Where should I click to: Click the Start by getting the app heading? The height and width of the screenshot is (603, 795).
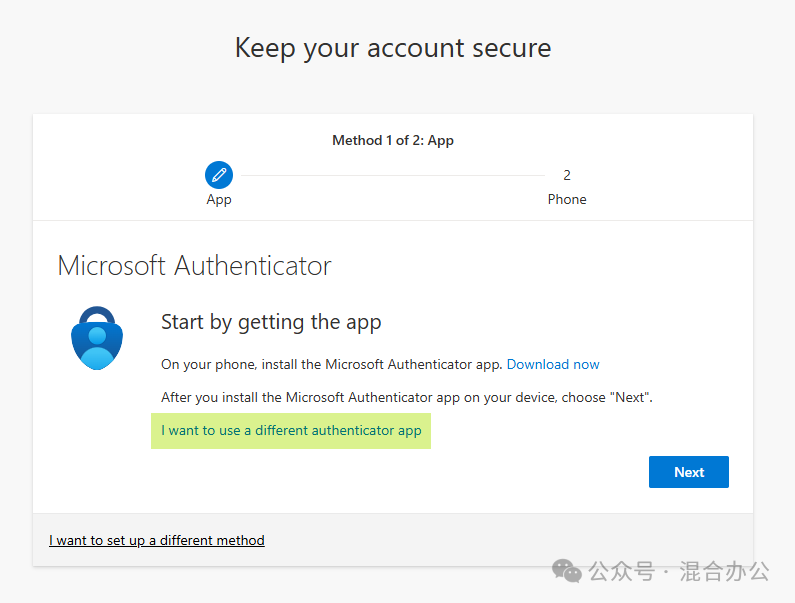271,323
